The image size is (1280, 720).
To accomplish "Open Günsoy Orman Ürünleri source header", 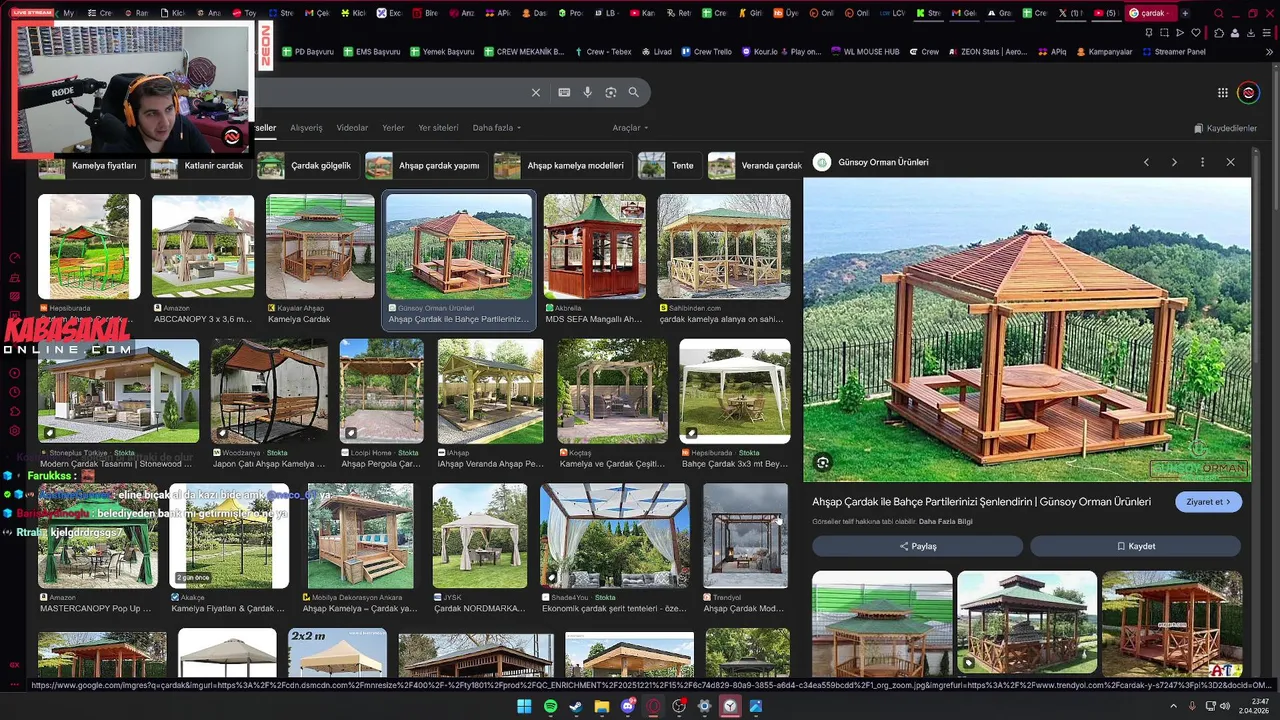I will pos(871,162).
